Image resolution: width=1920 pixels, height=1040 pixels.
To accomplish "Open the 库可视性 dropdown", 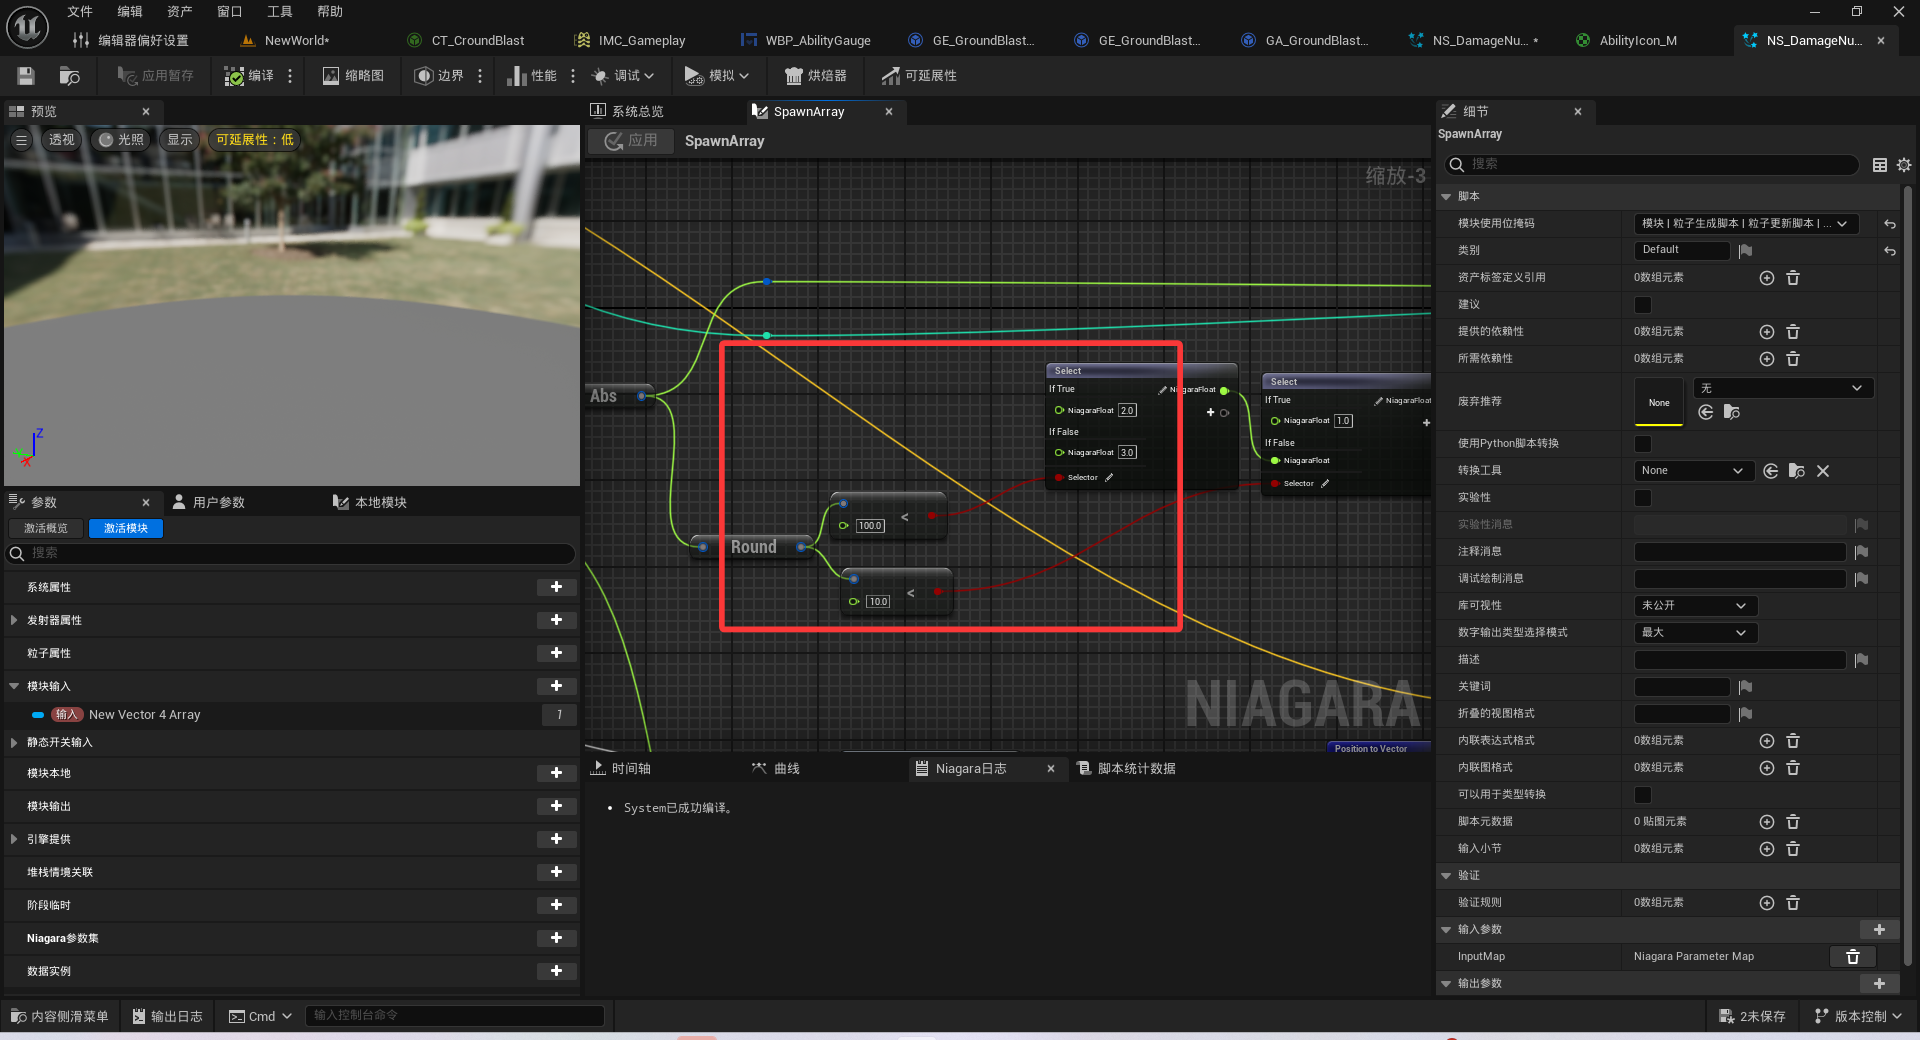I will coord(1695,605).
